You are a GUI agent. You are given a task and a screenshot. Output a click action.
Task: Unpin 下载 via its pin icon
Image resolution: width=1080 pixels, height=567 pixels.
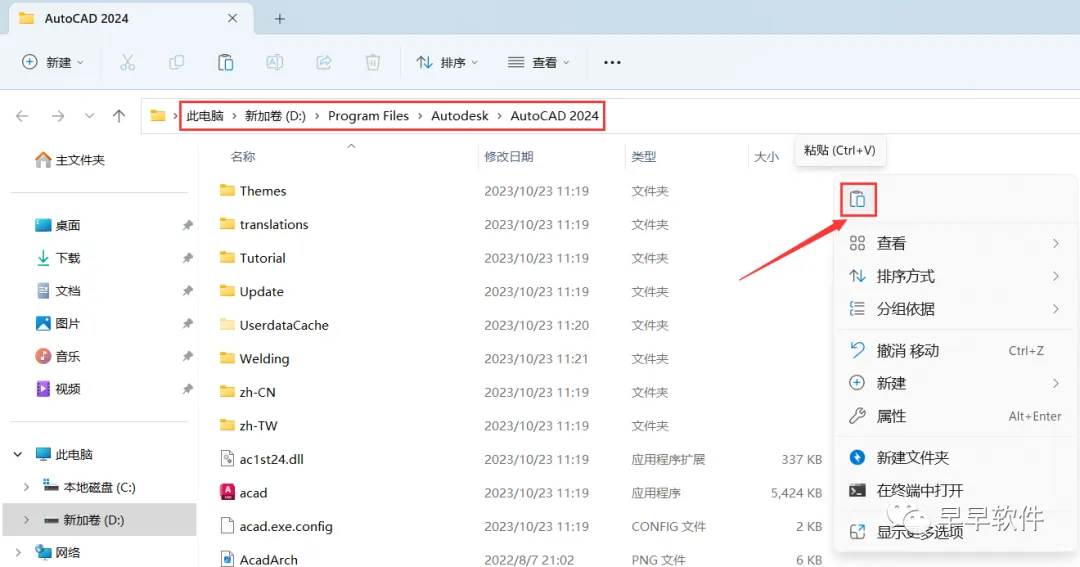click(x=187, y=258)
